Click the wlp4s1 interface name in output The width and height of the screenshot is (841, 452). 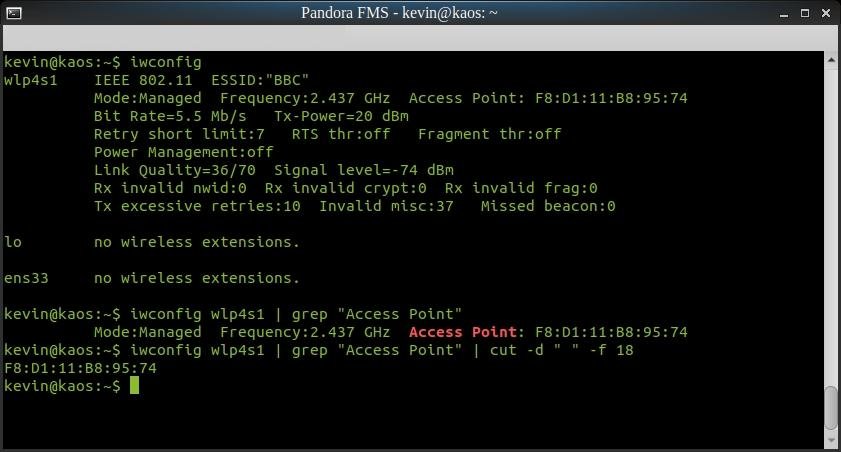tap(31, 80)
